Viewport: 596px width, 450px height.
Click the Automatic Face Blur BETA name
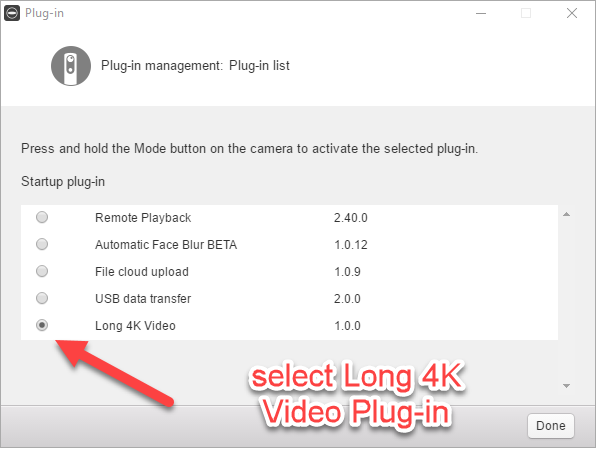tap(166, 245)
